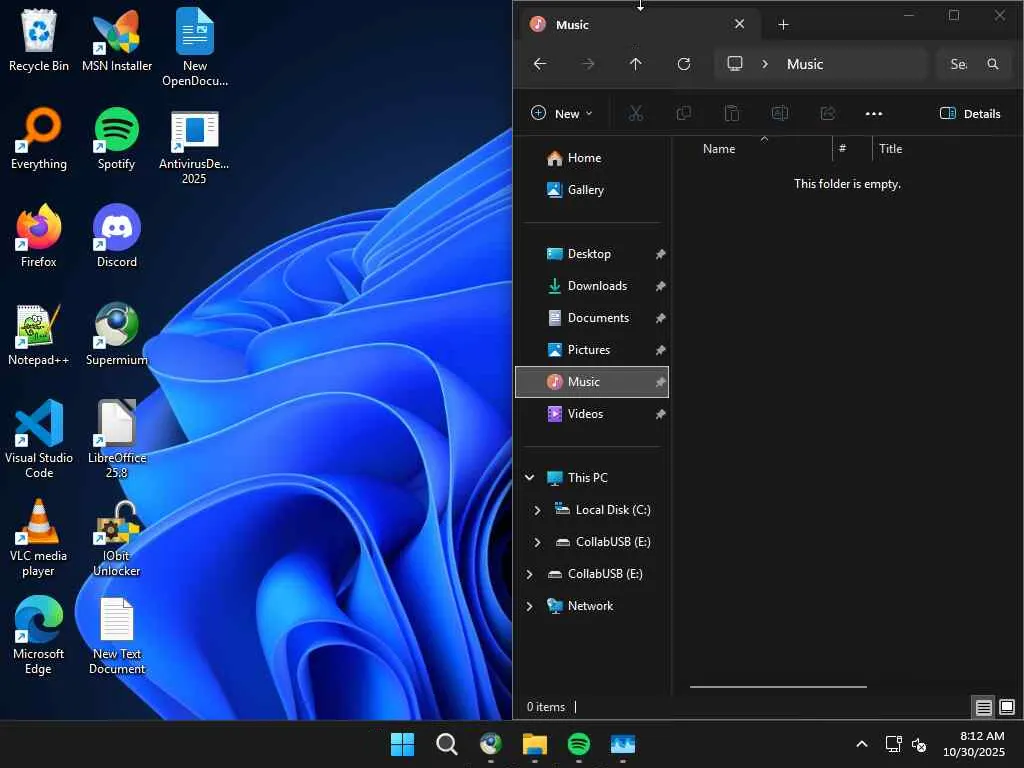Click the search magnifier in File Explorer
The image size is (1024, 768).
(993, 64)
